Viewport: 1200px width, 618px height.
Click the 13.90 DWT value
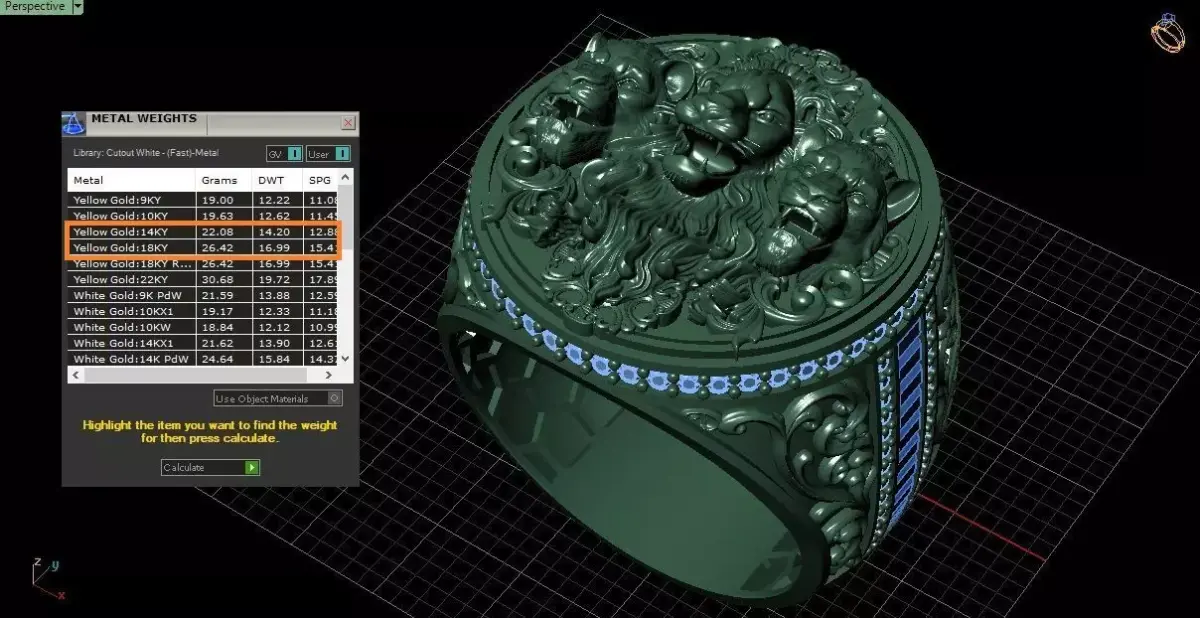tap(274, 343)
